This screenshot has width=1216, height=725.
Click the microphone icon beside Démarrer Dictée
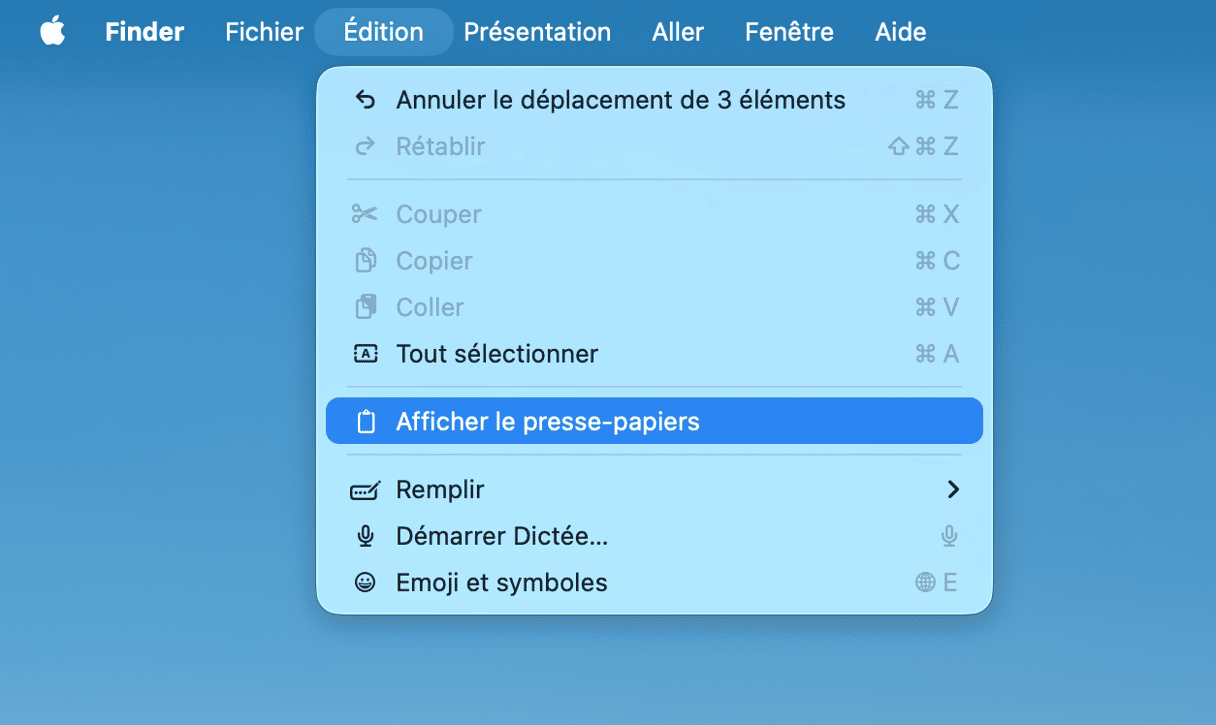pos(366,537)
